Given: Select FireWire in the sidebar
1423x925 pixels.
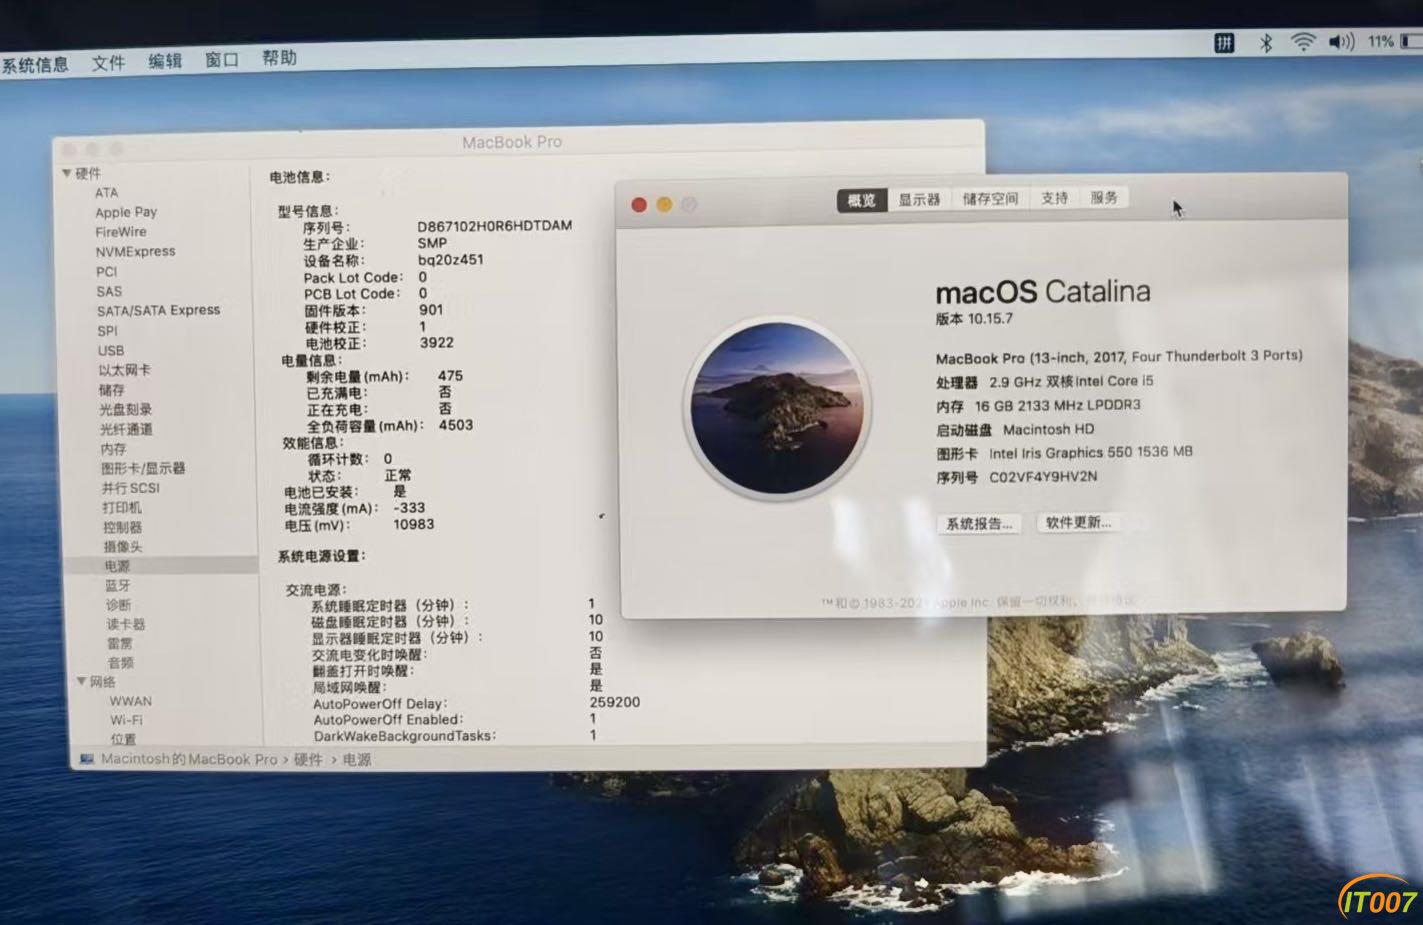Looking at the screenshot, I should coord(121,232).
